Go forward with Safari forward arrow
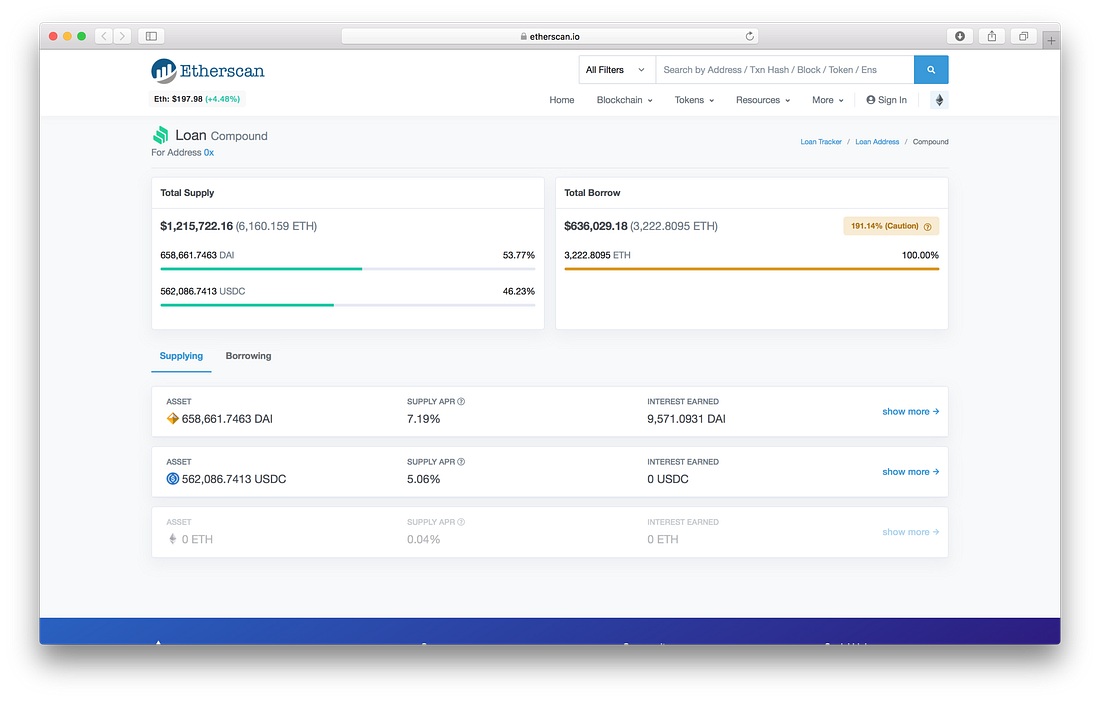Viewport: 1100px width, 701px height. [x=122, y=36]
